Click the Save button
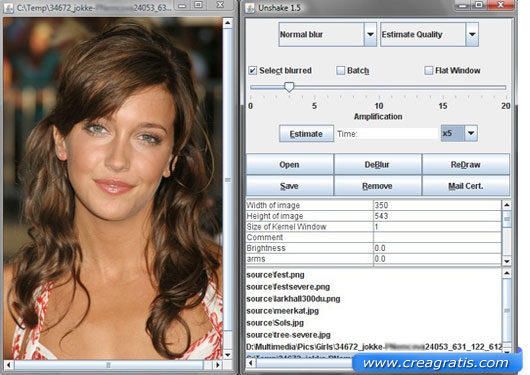Image resolution: width=530 pixels, height=375 pixels. pyautogui.click(x=289, y=186)
